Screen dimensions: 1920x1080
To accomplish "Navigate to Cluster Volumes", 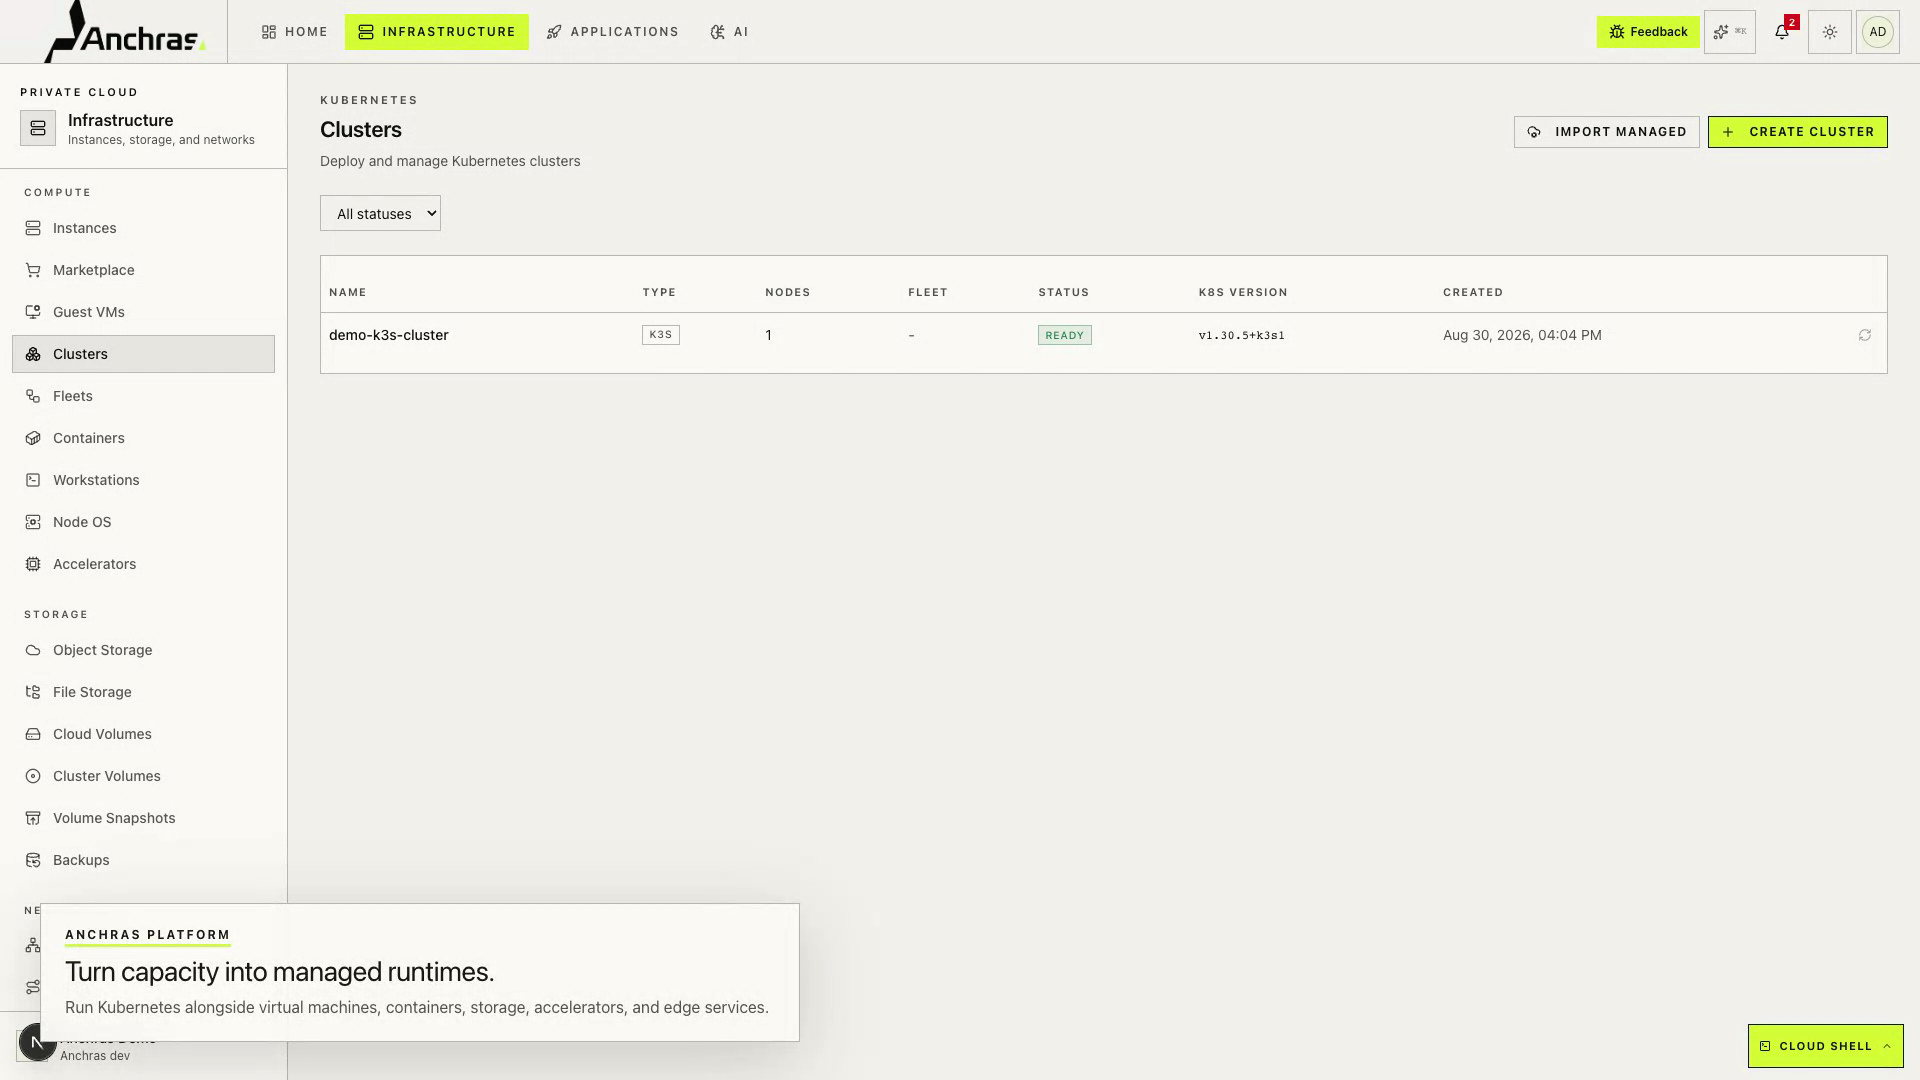I will click(143, 776).
